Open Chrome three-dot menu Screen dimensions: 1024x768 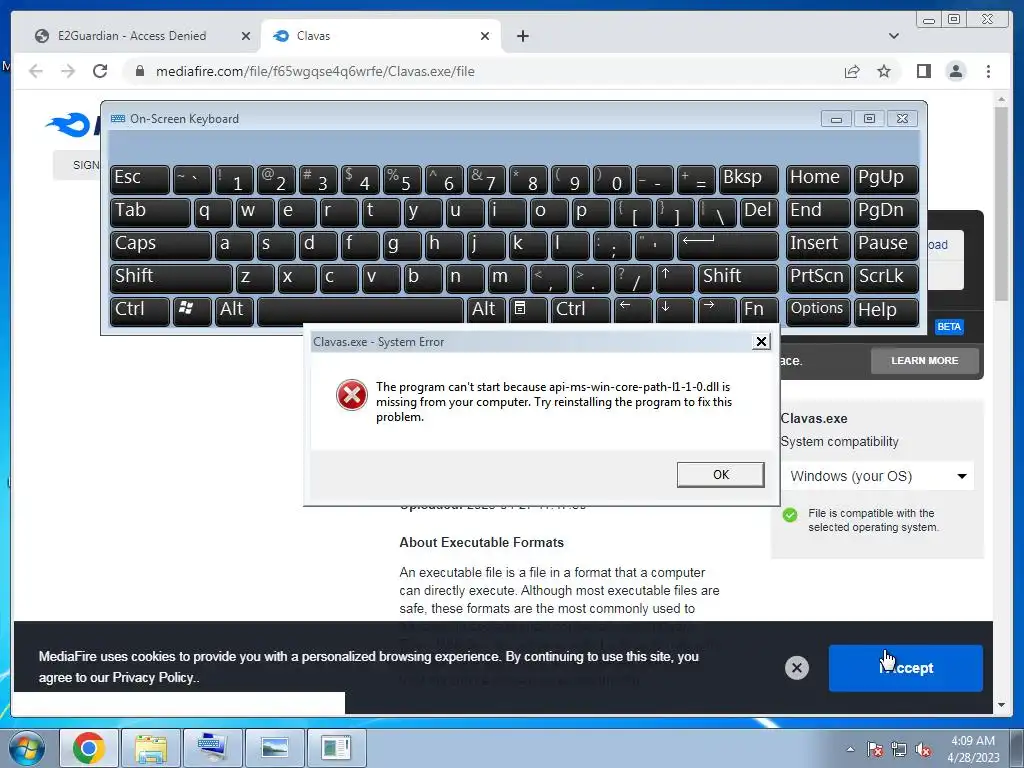click(988, 71)
